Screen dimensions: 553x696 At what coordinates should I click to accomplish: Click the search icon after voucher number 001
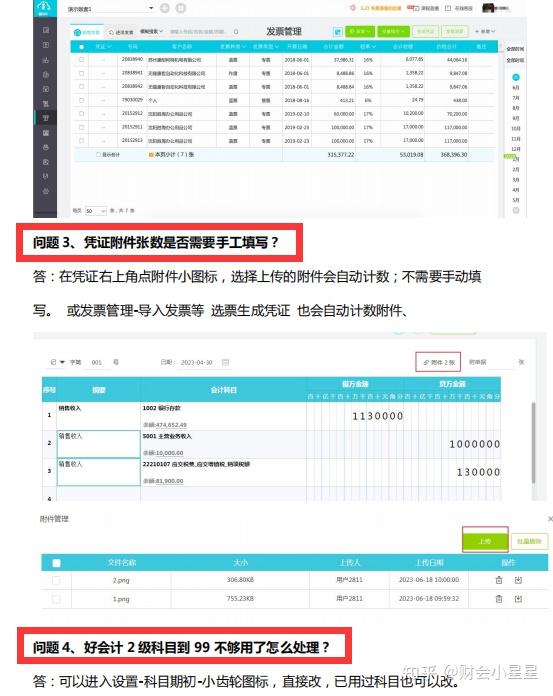coord(116,362)
